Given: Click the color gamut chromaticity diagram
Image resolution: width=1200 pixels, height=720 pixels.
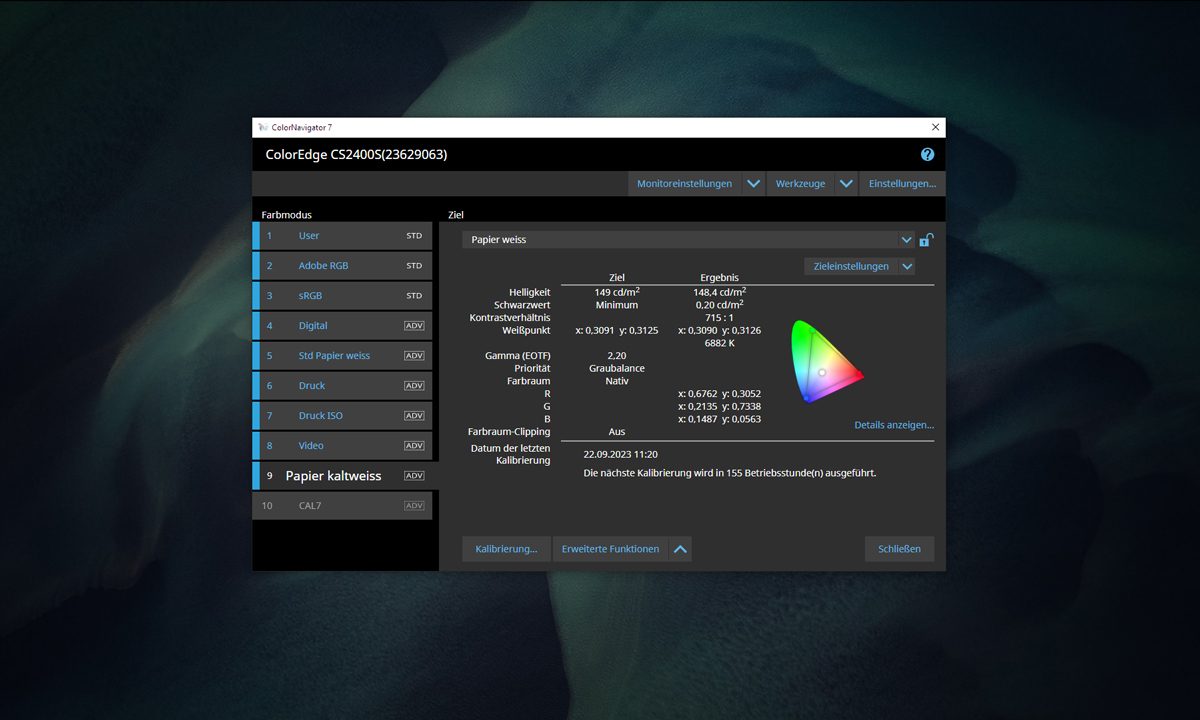Looking at the screenshot, I should [825, 362].
